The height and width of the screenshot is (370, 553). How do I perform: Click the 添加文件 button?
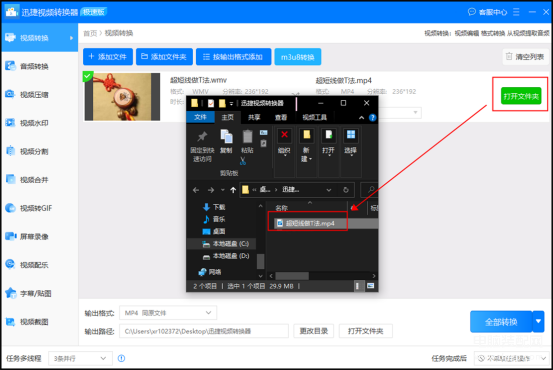108,57
